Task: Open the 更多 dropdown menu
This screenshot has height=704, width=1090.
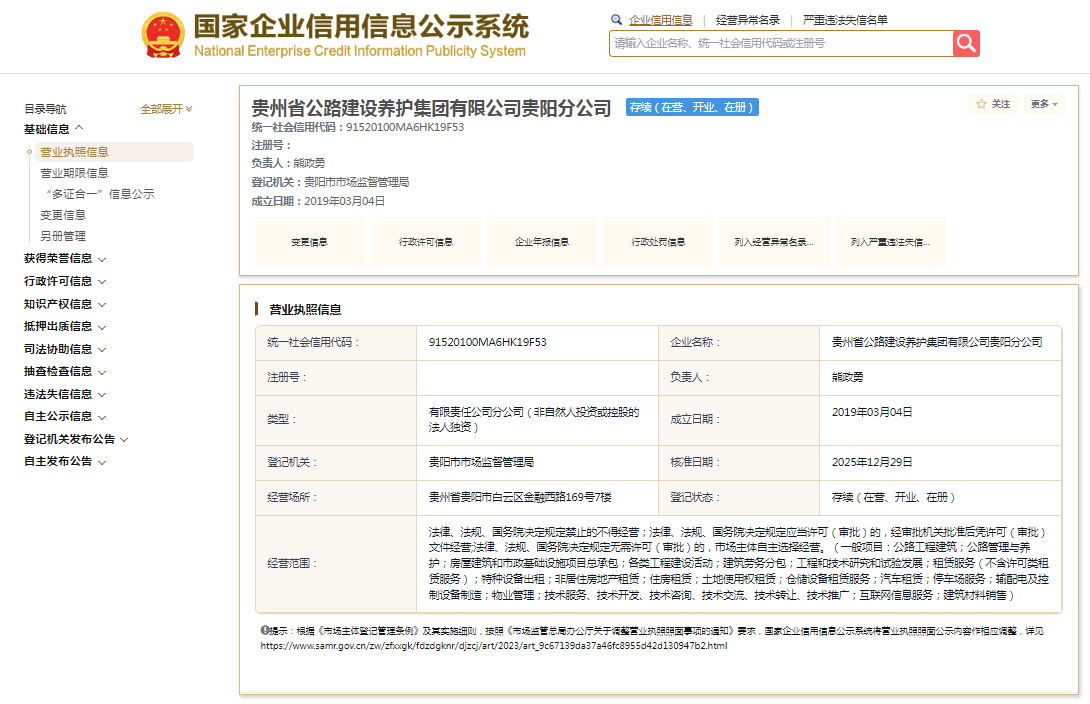Action: click(x=1044, y=104)
